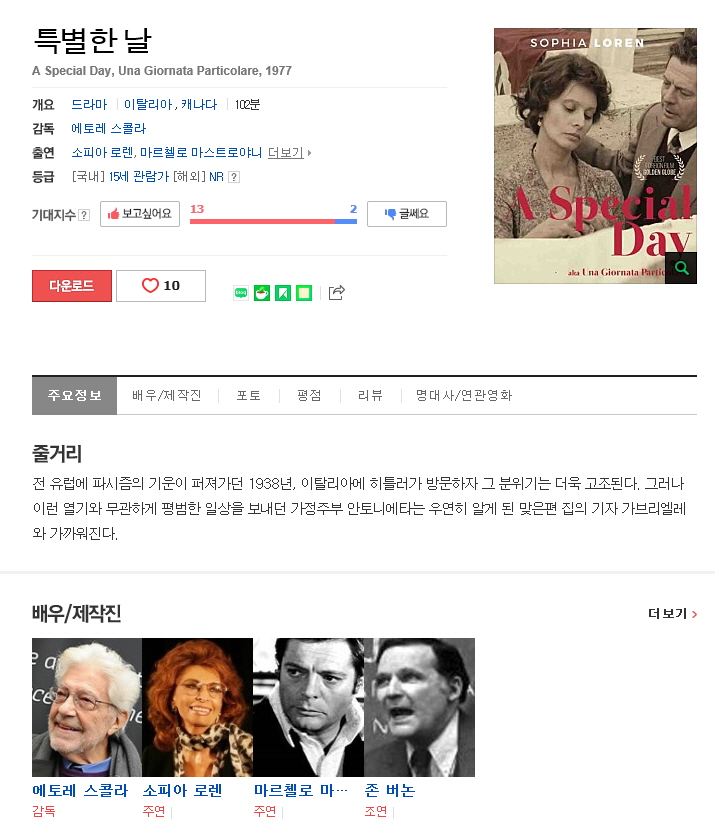Toggle the 보고싶어요 thumbs-up button
The height and width of the screenshot is (833, 715).
tap(140, 214)
